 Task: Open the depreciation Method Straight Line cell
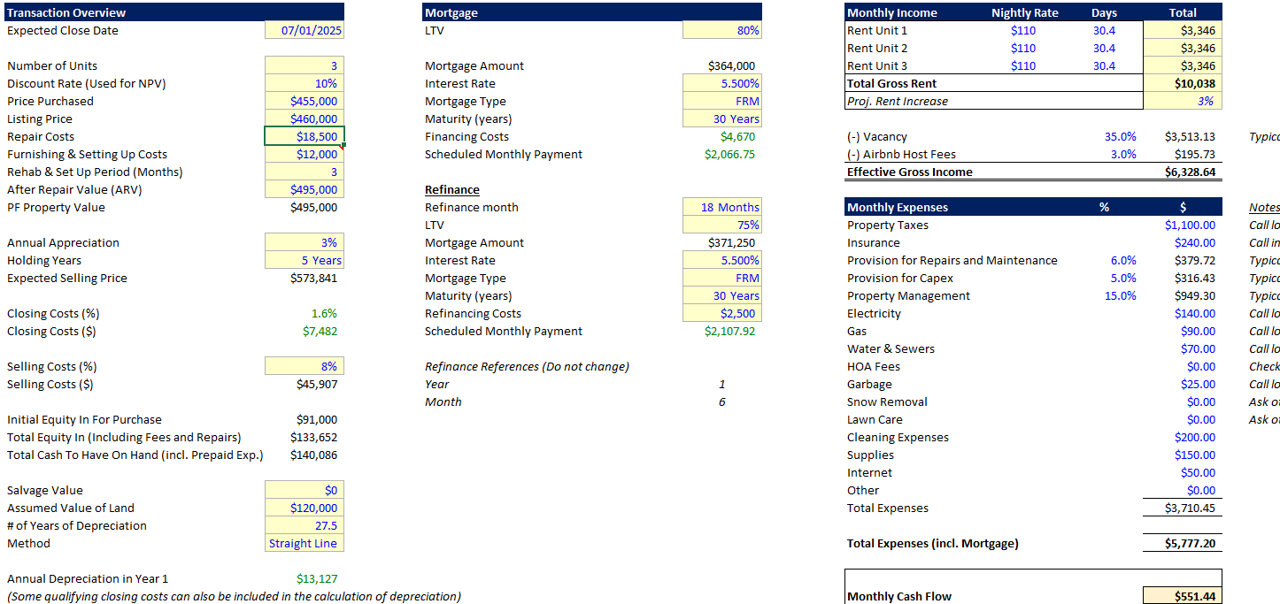coord(304,544)
